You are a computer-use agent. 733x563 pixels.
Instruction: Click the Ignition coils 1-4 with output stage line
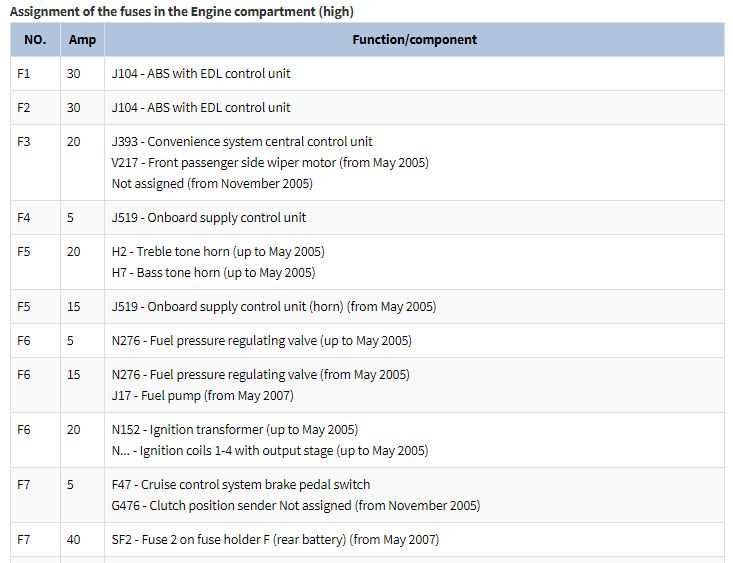pos(270,451)
